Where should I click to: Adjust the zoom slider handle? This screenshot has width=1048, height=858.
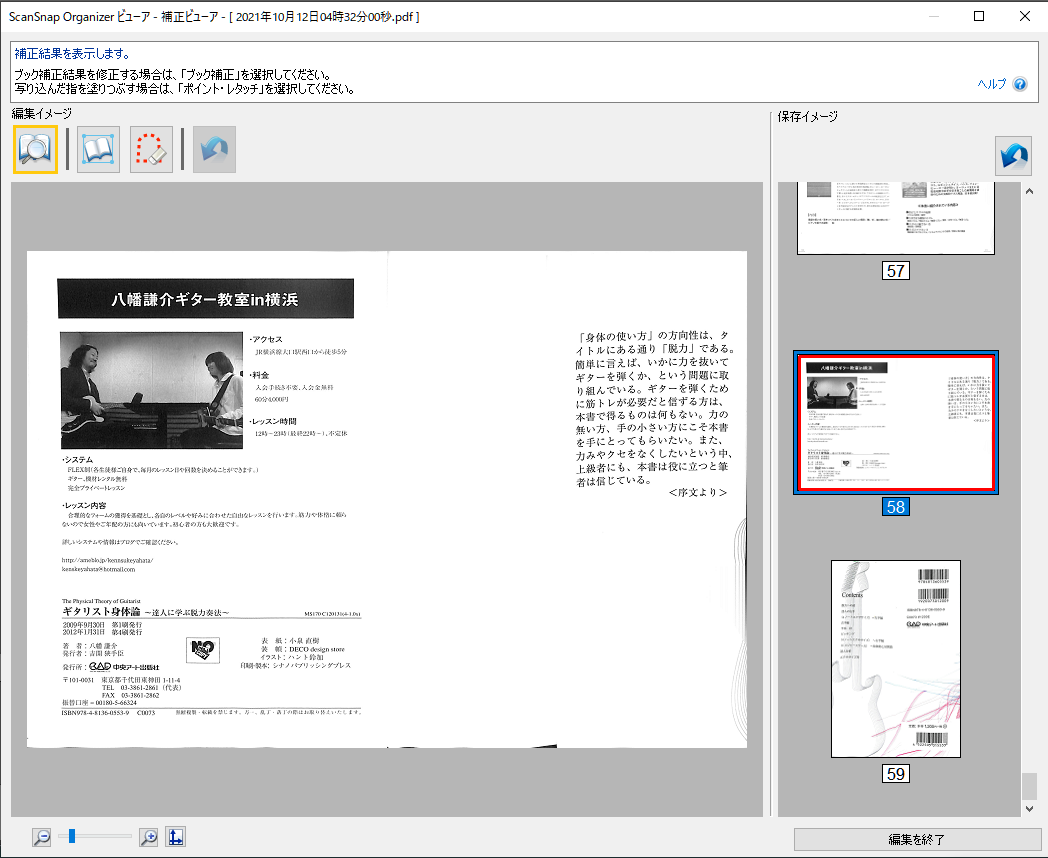pyautogui.click(x=72, y=836)
